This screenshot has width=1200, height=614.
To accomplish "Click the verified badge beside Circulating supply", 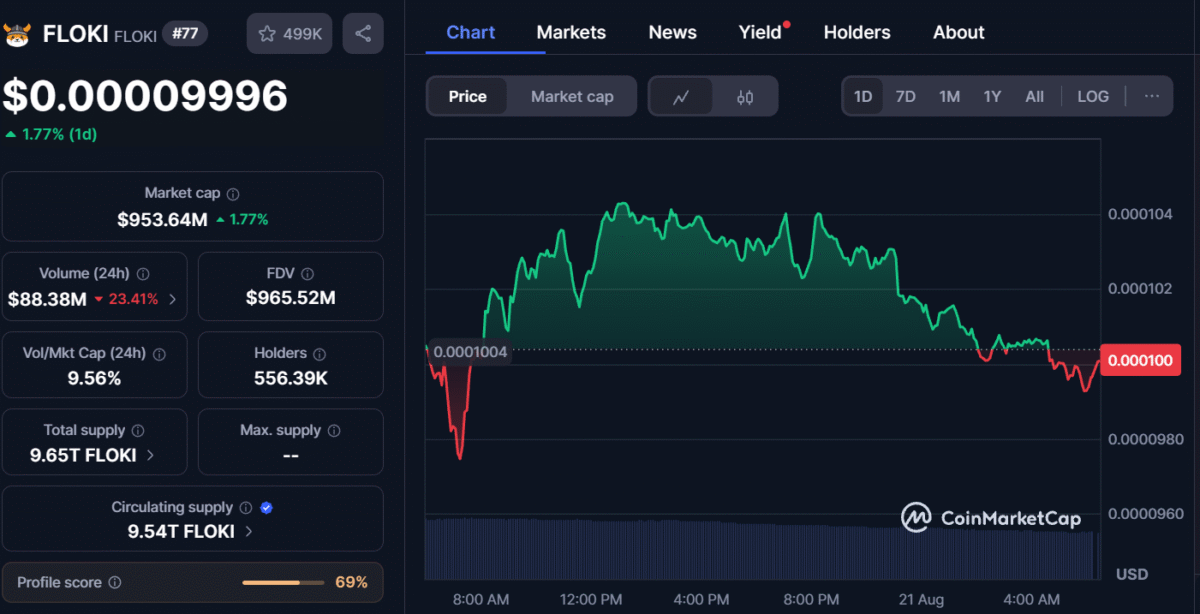I will point(266,507).
